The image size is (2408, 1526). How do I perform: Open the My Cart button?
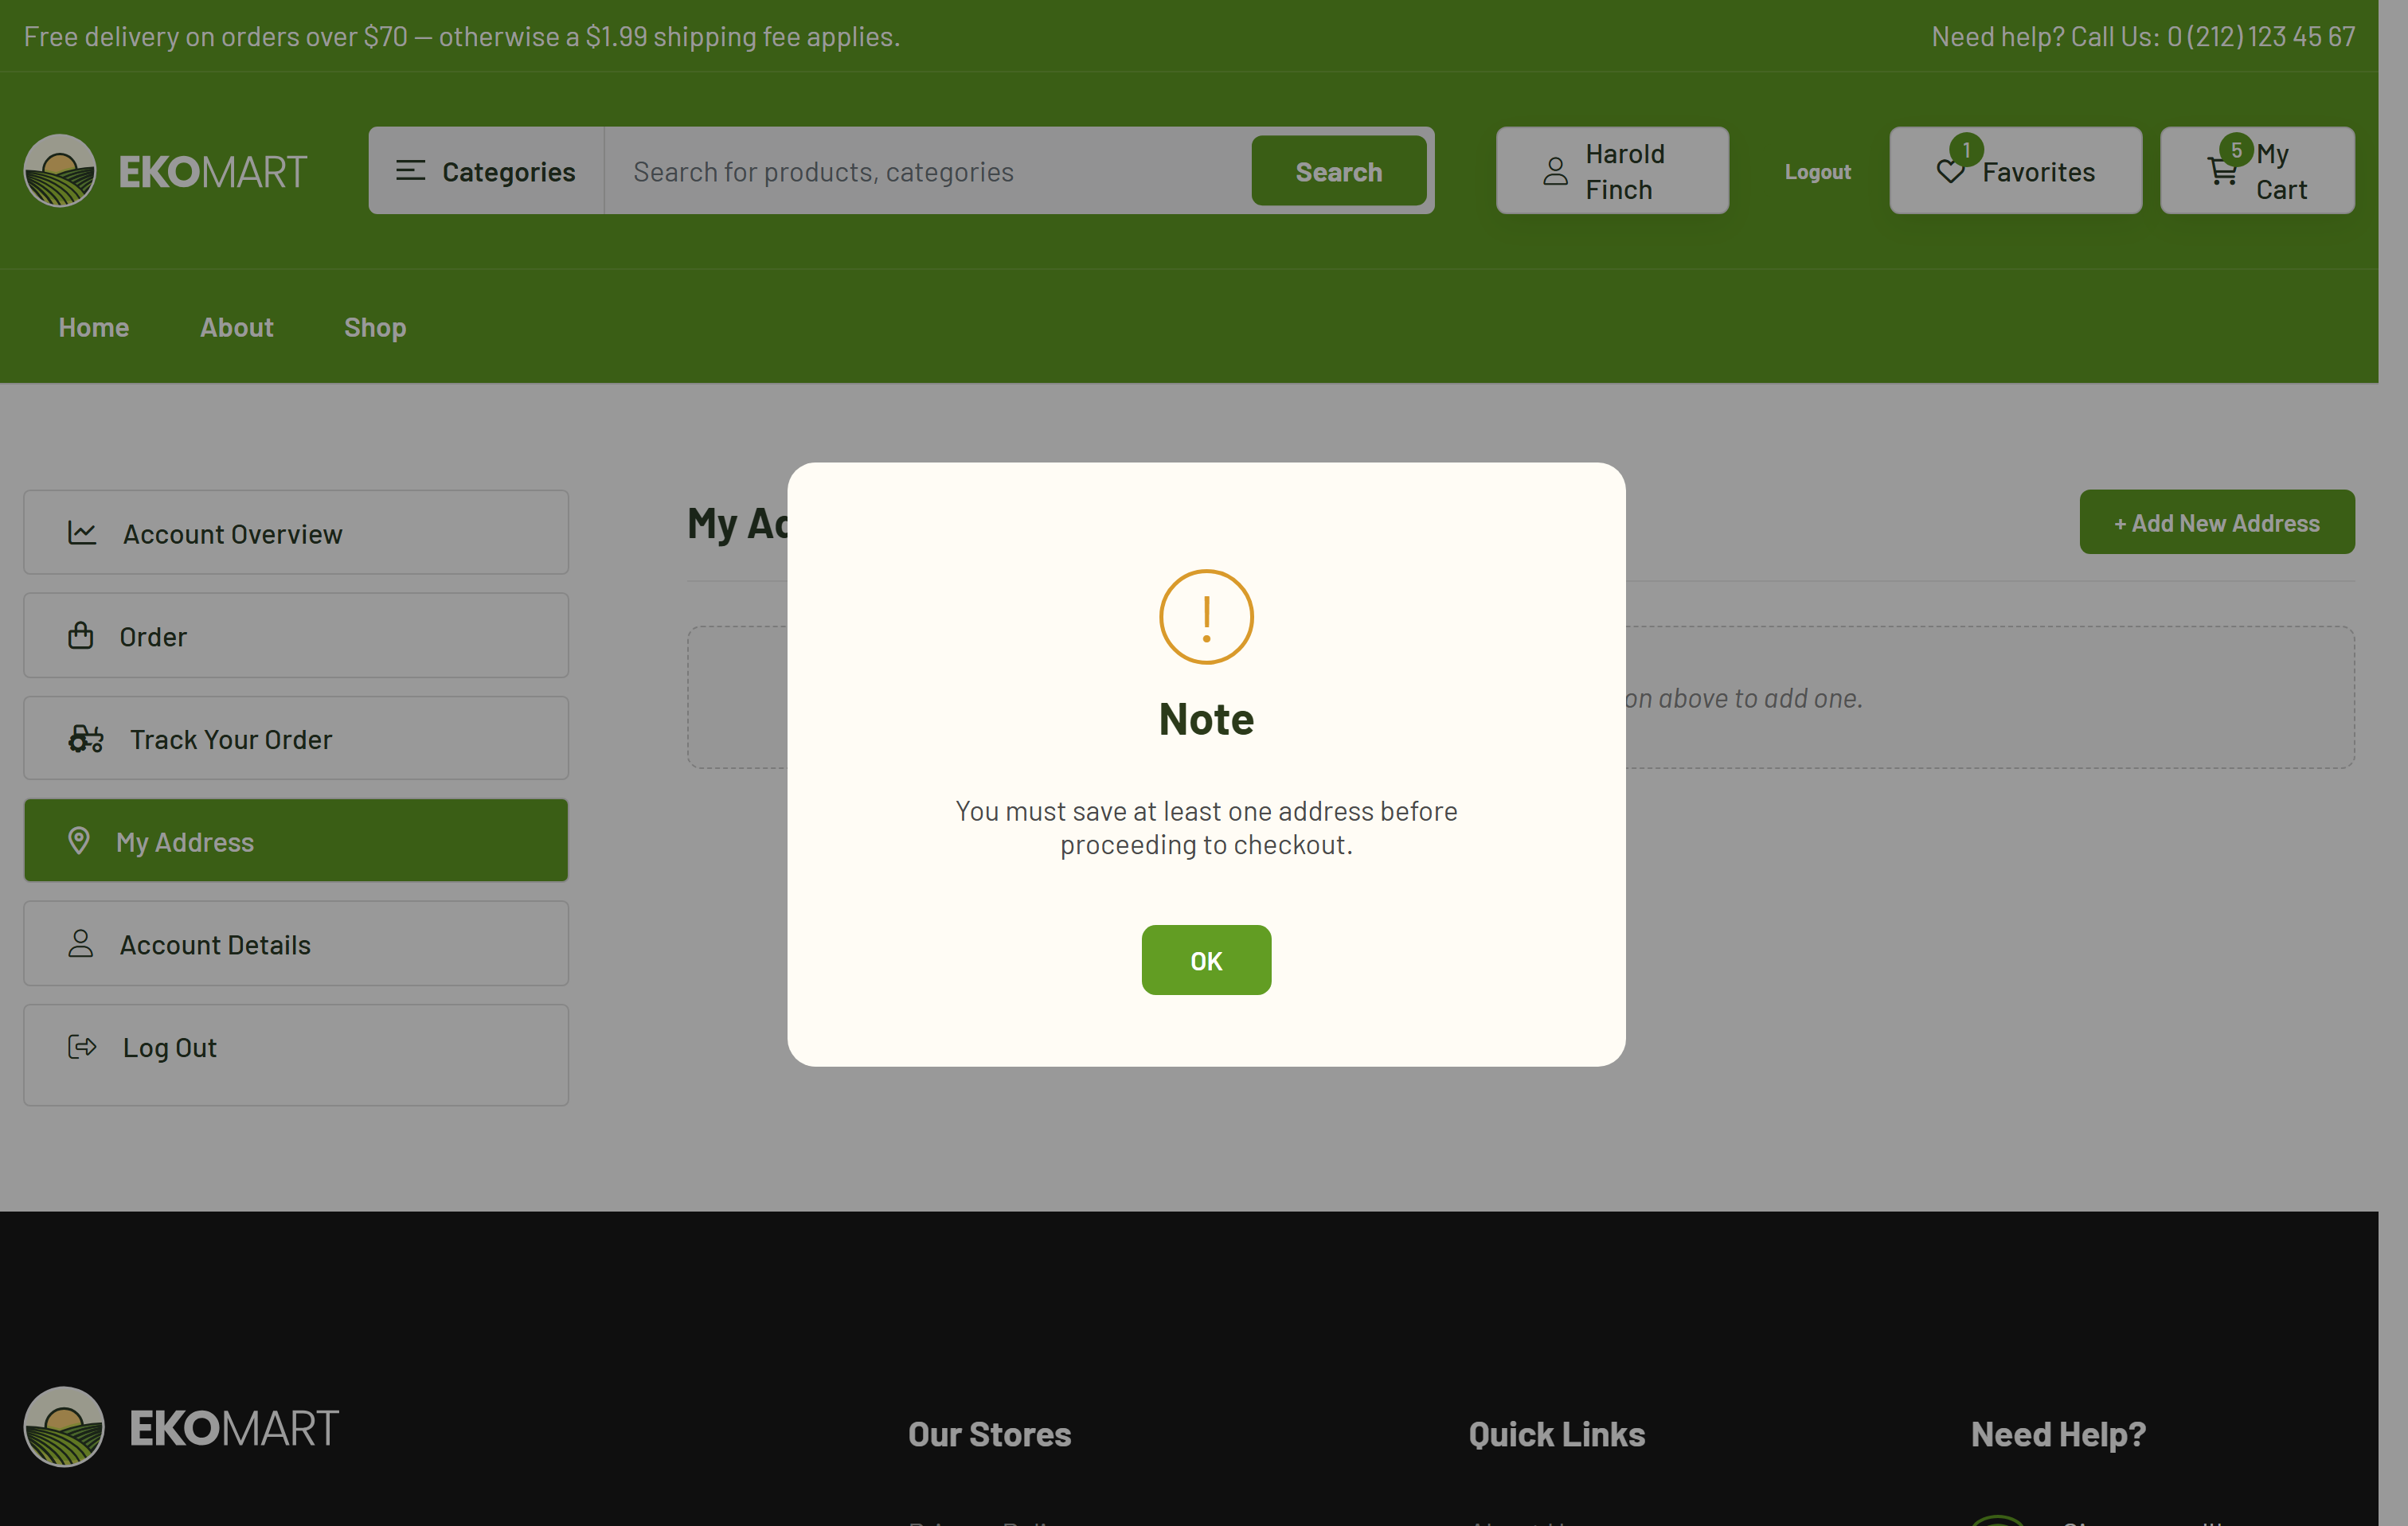click(2257, 171)
